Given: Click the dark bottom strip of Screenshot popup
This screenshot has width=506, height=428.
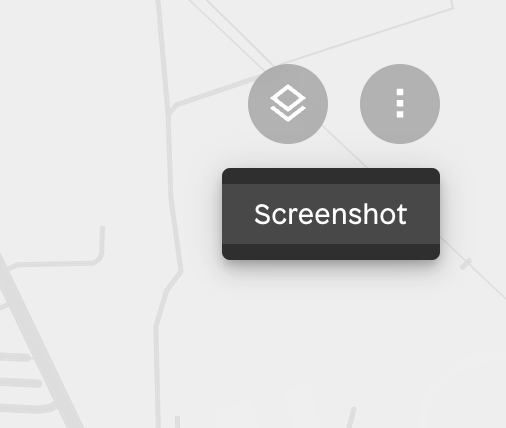Looking at the screenshot, I should (331, 252).
